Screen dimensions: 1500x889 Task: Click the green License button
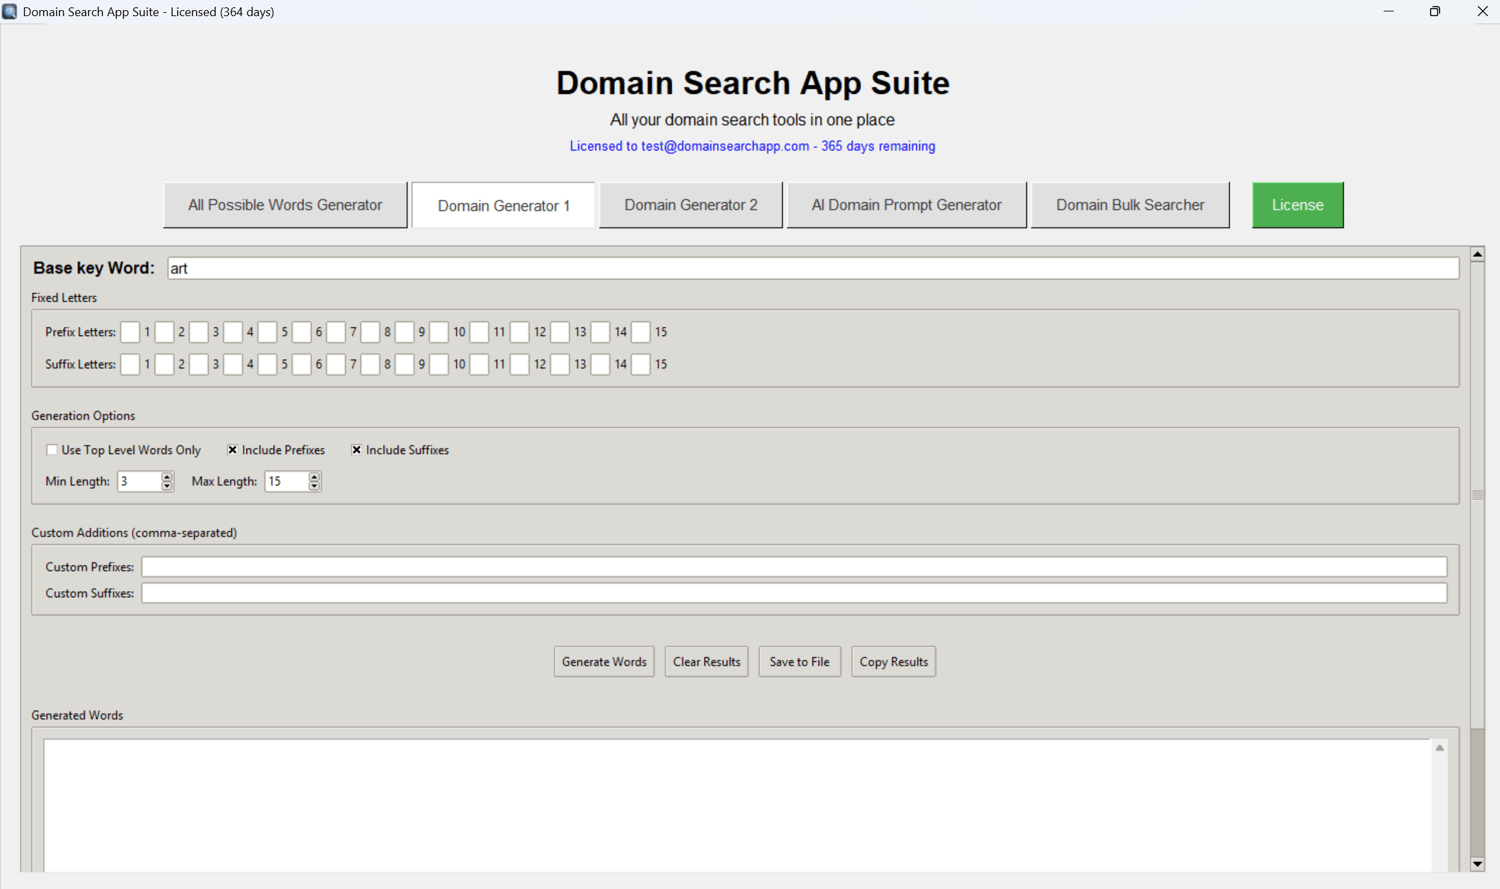(x=1298, y=205)
